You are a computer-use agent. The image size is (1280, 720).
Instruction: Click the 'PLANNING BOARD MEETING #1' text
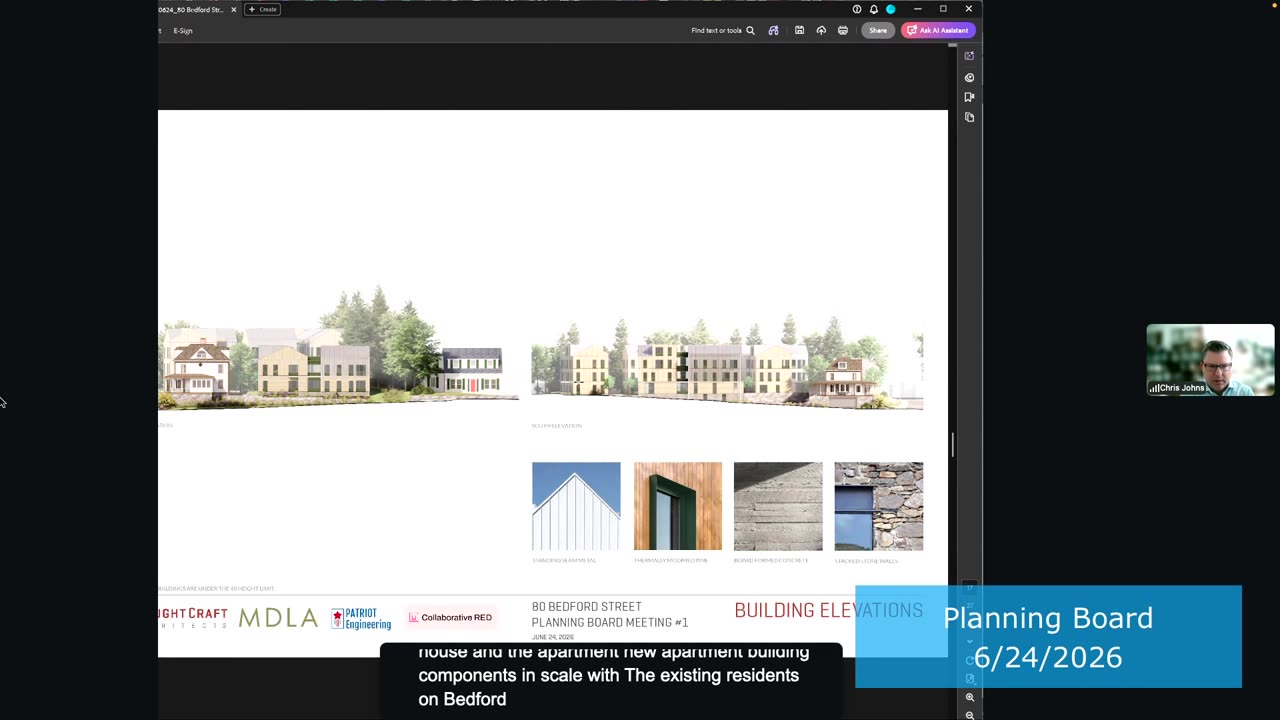click(610, 622)
